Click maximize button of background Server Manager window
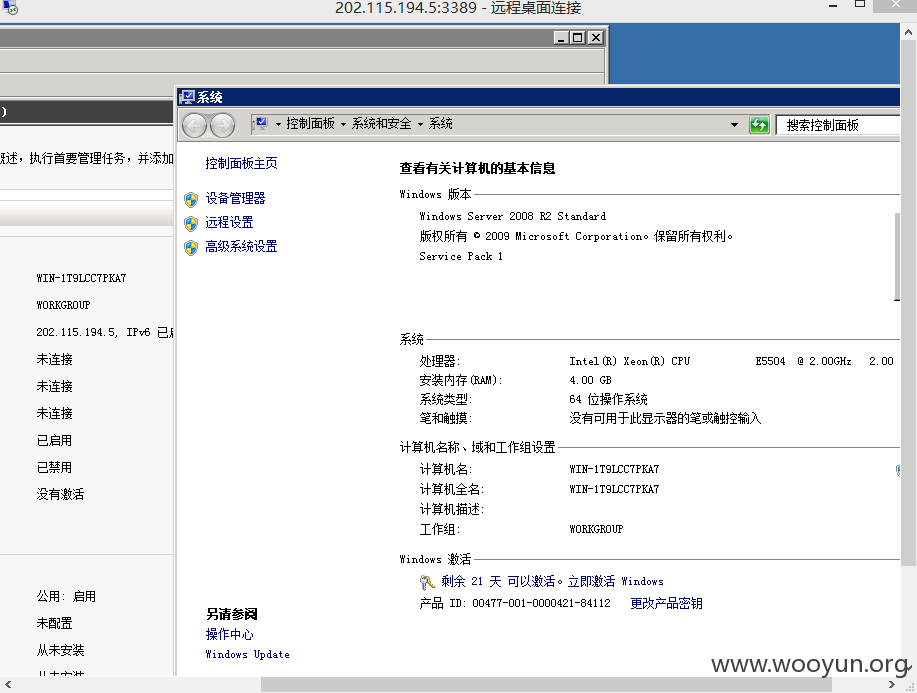The height and width of the screenshot is (693, 917). point(577,37)
